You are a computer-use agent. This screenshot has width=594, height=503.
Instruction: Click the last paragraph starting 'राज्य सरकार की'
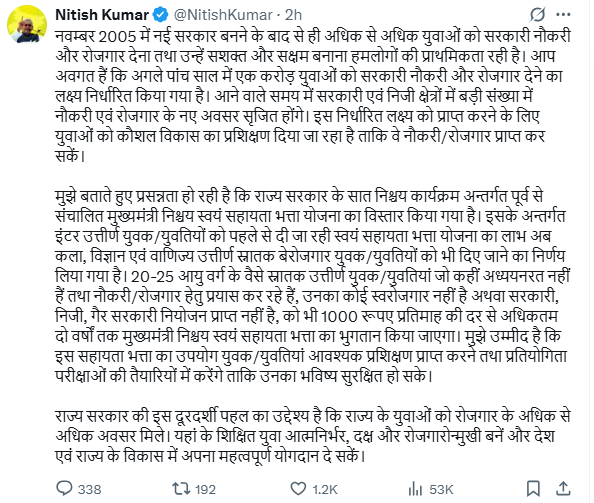click(313, 436)
